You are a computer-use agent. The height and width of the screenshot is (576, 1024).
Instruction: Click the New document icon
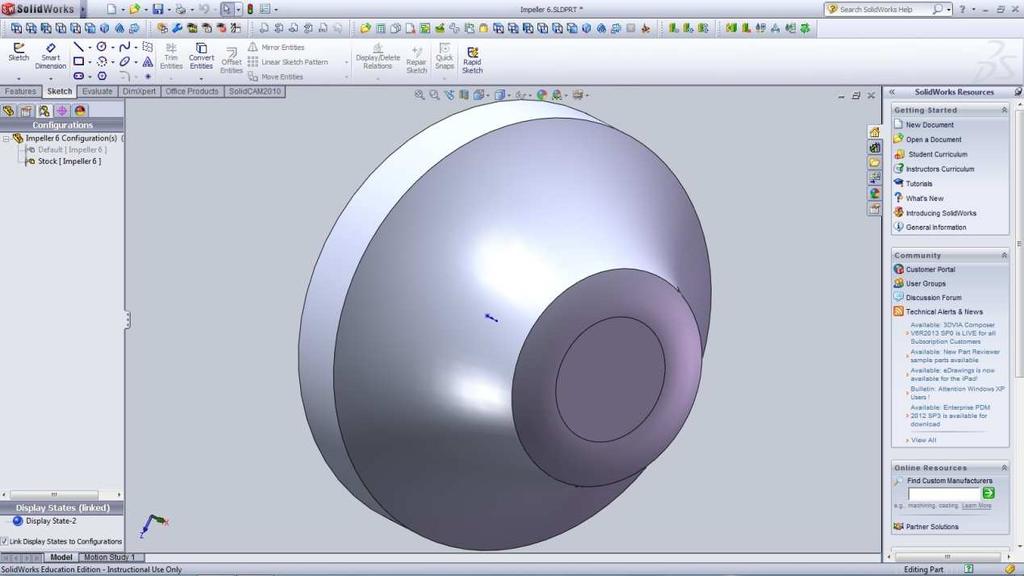(112, 9)
